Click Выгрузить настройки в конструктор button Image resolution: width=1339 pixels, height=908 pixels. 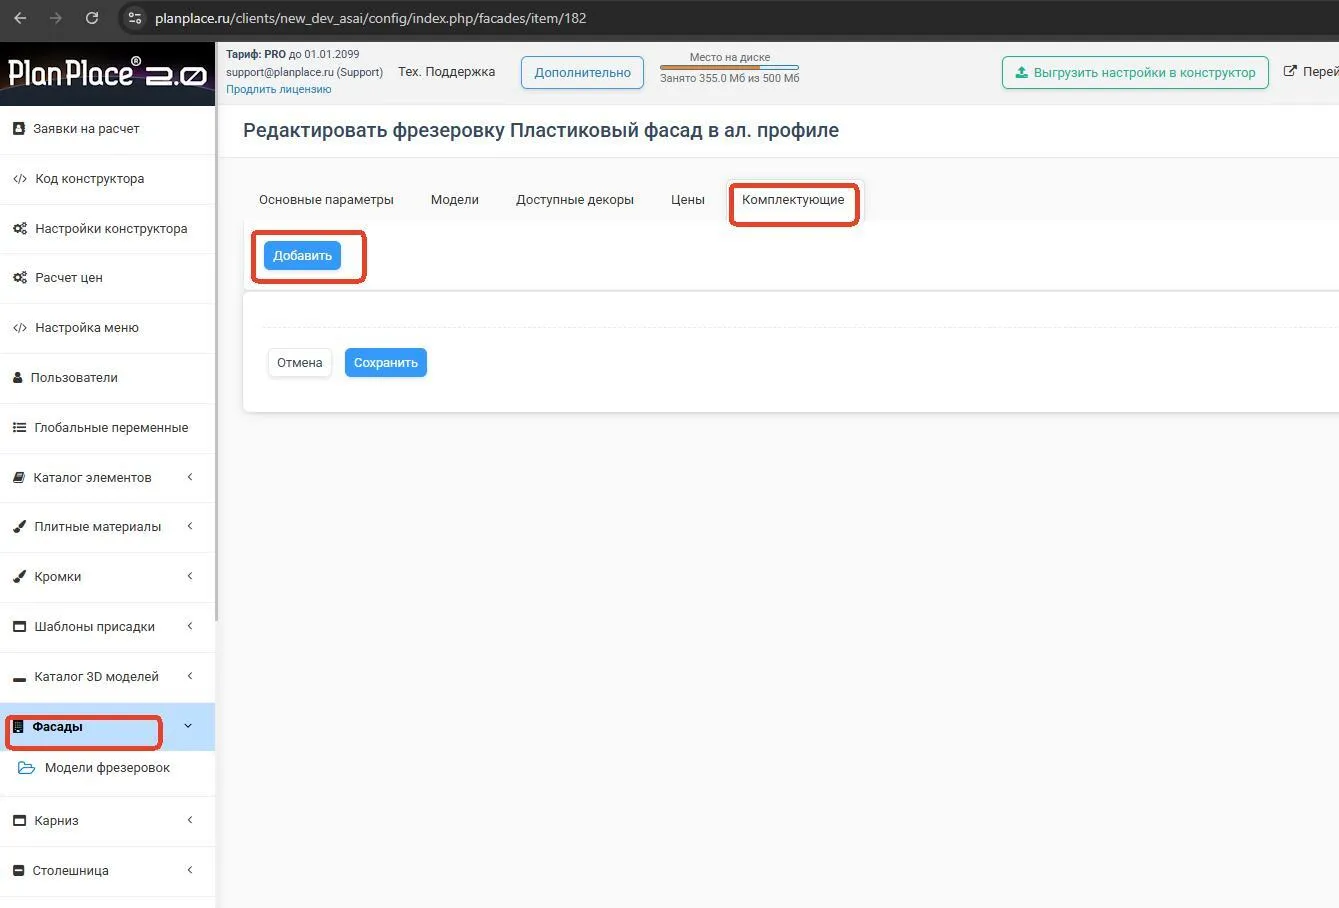1135,73
